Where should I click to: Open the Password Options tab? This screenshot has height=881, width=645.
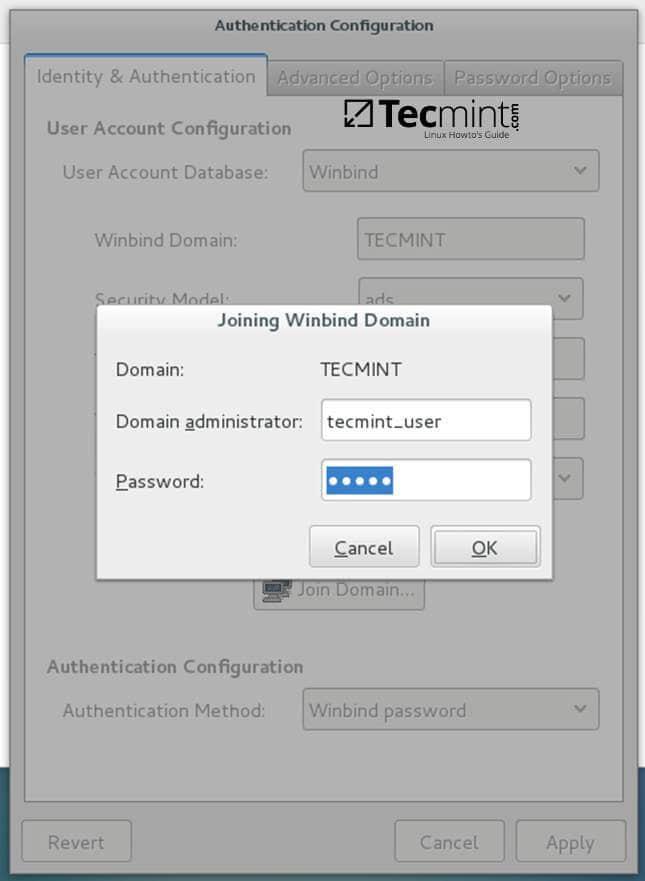pyautogui.click(x=532, y=78)
